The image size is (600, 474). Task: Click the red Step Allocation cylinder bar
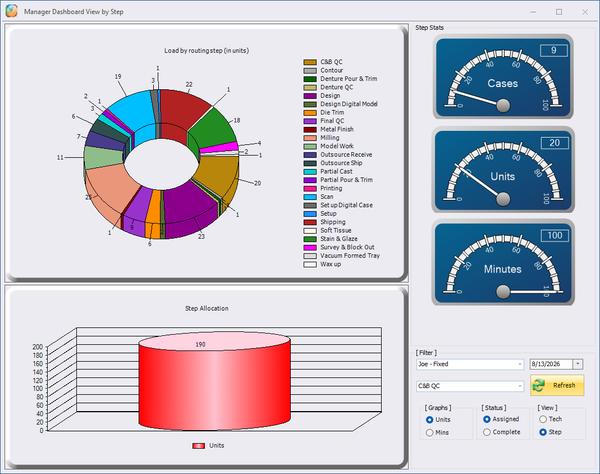pyautogui.click(x=214, y=386)
